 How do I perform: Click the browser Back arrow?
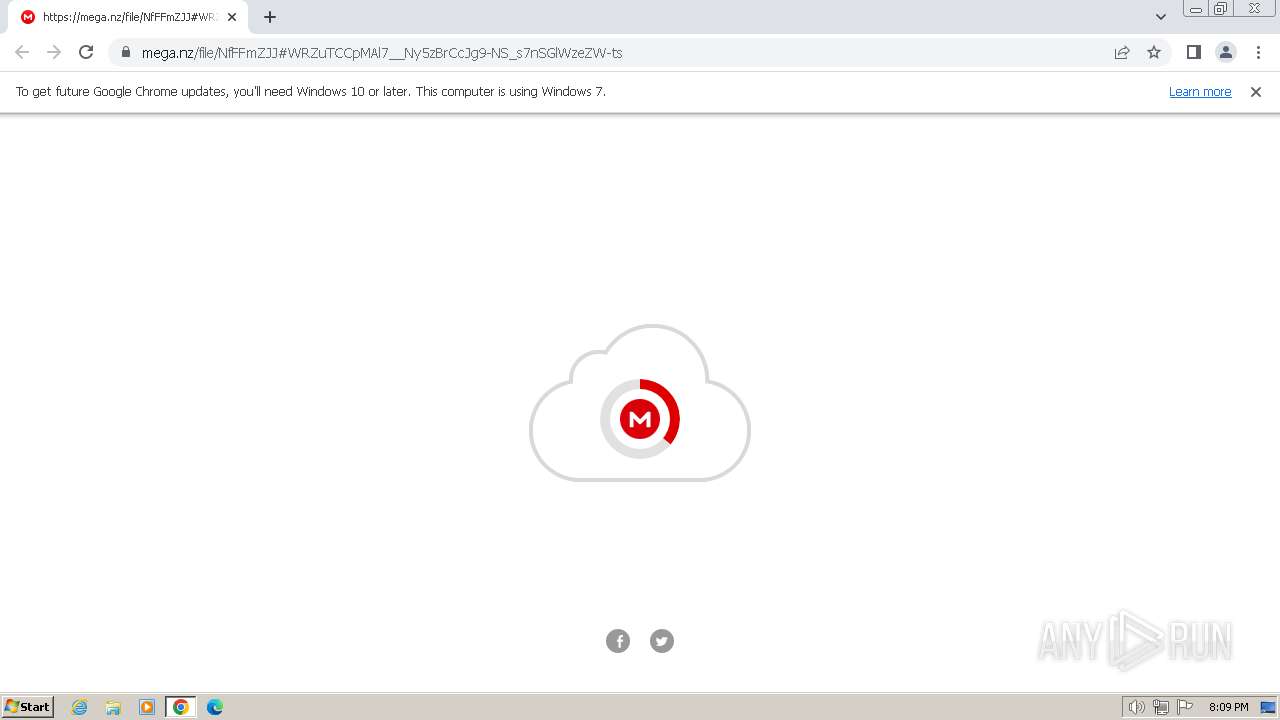(x=22, y=52)
